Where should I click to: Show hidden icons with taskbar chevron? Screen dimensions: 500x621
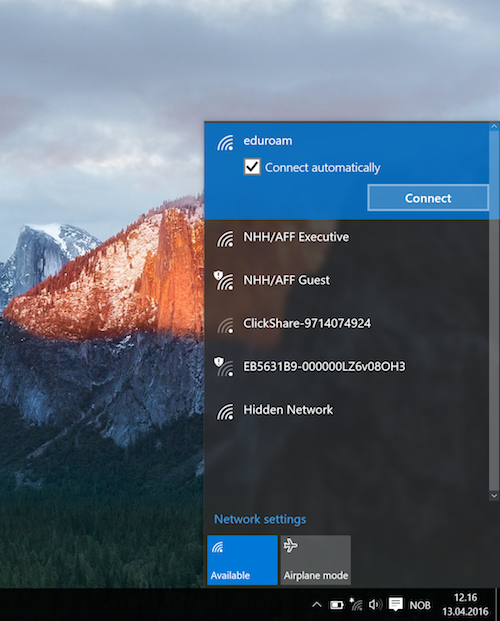pyautogui.click(x=317, y=605)
